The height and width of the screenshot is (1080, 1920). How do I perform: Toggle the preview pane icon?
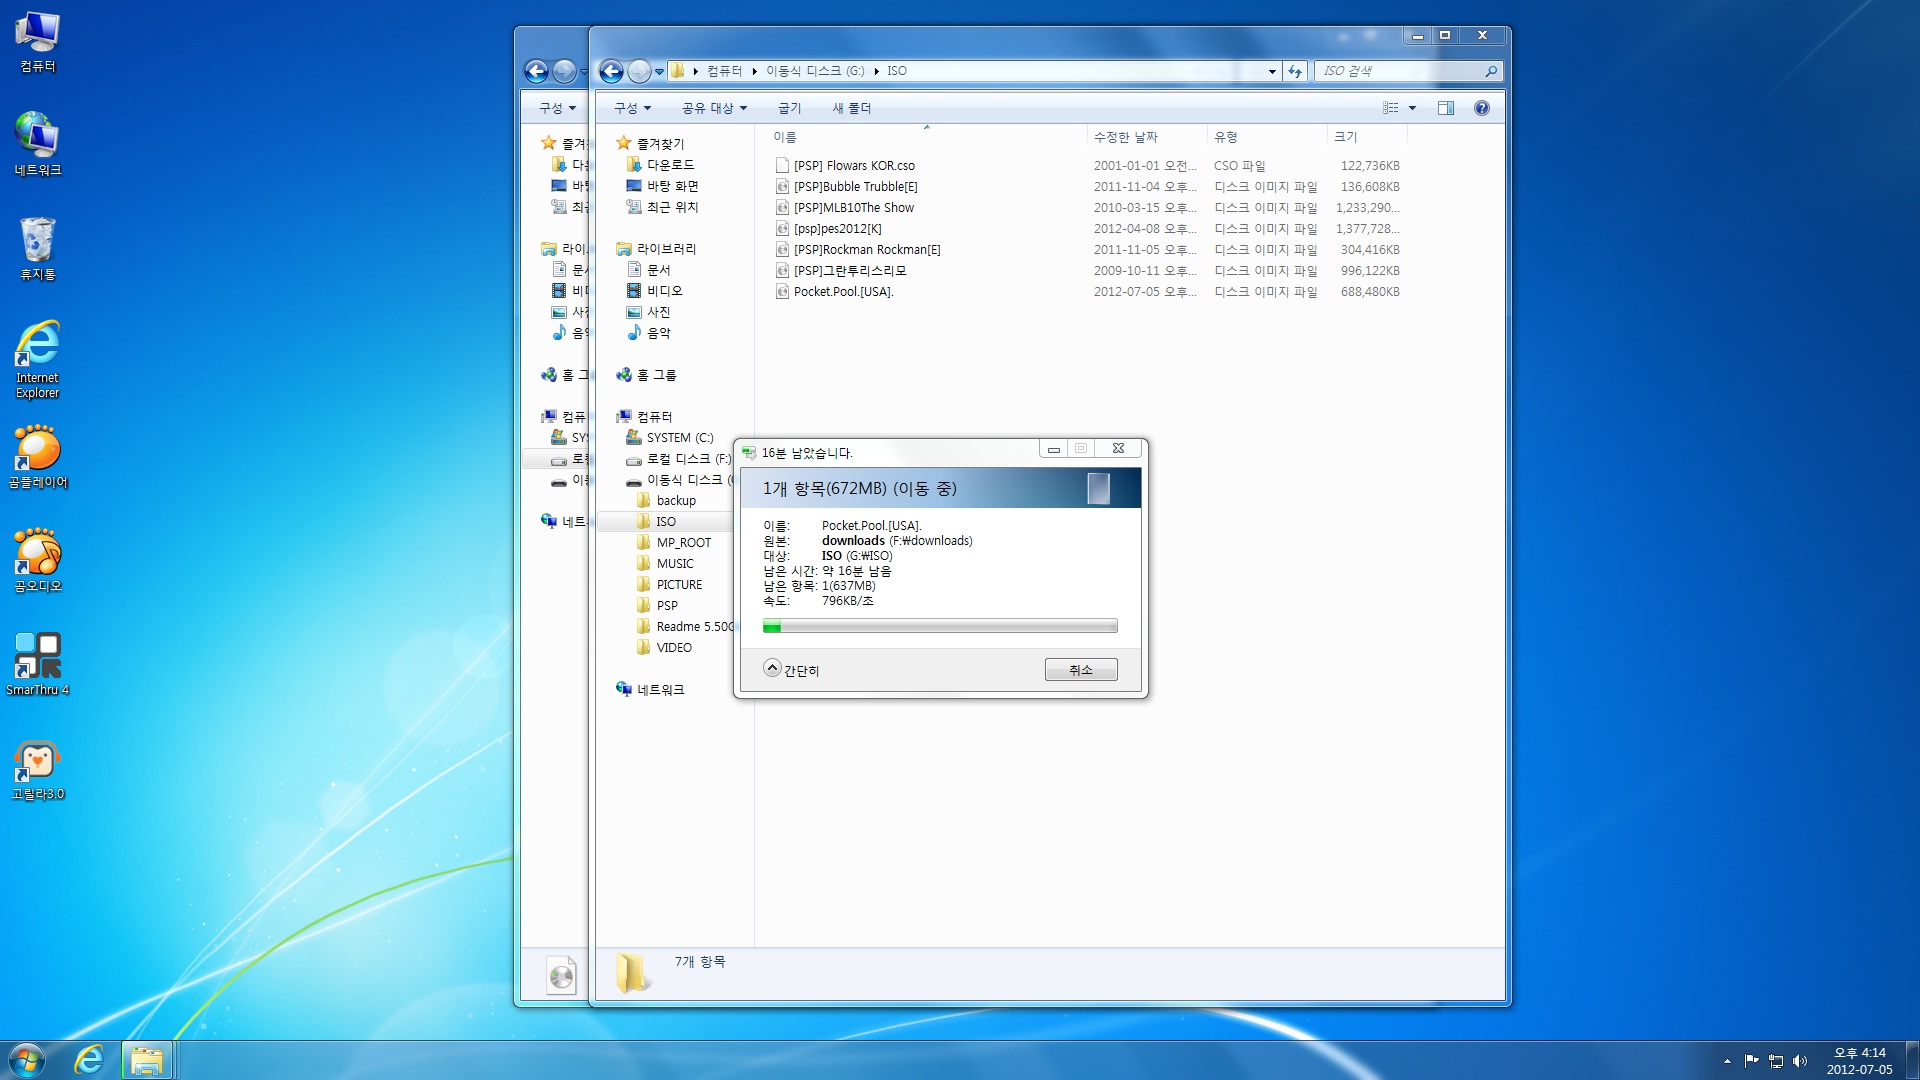click(x=1446, y=108)
